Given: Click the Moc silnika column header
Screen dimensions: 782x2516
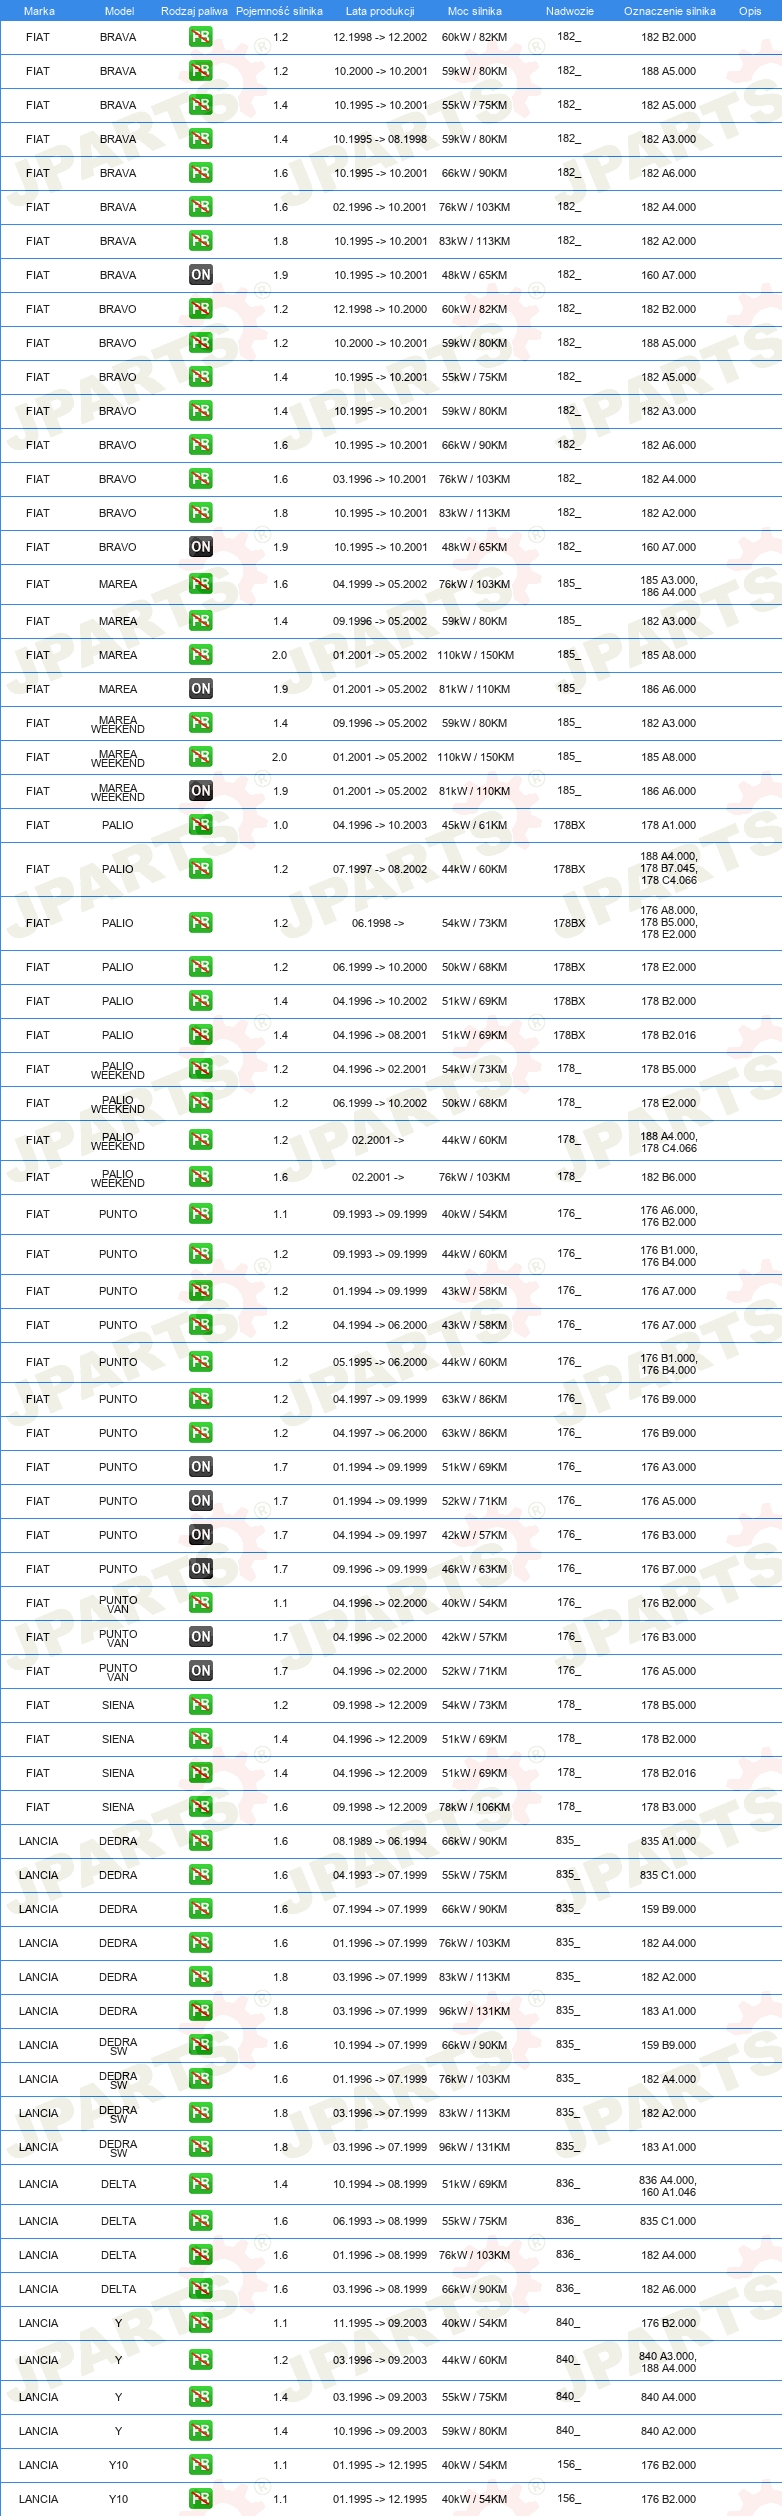Looking at the screenshot, I should [x=475, y=11].
